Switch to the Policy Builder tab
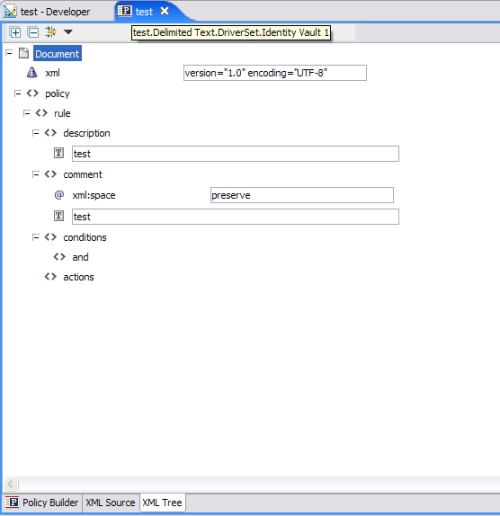The height and width of the screenshot is (516, 500). click(43, 502)
